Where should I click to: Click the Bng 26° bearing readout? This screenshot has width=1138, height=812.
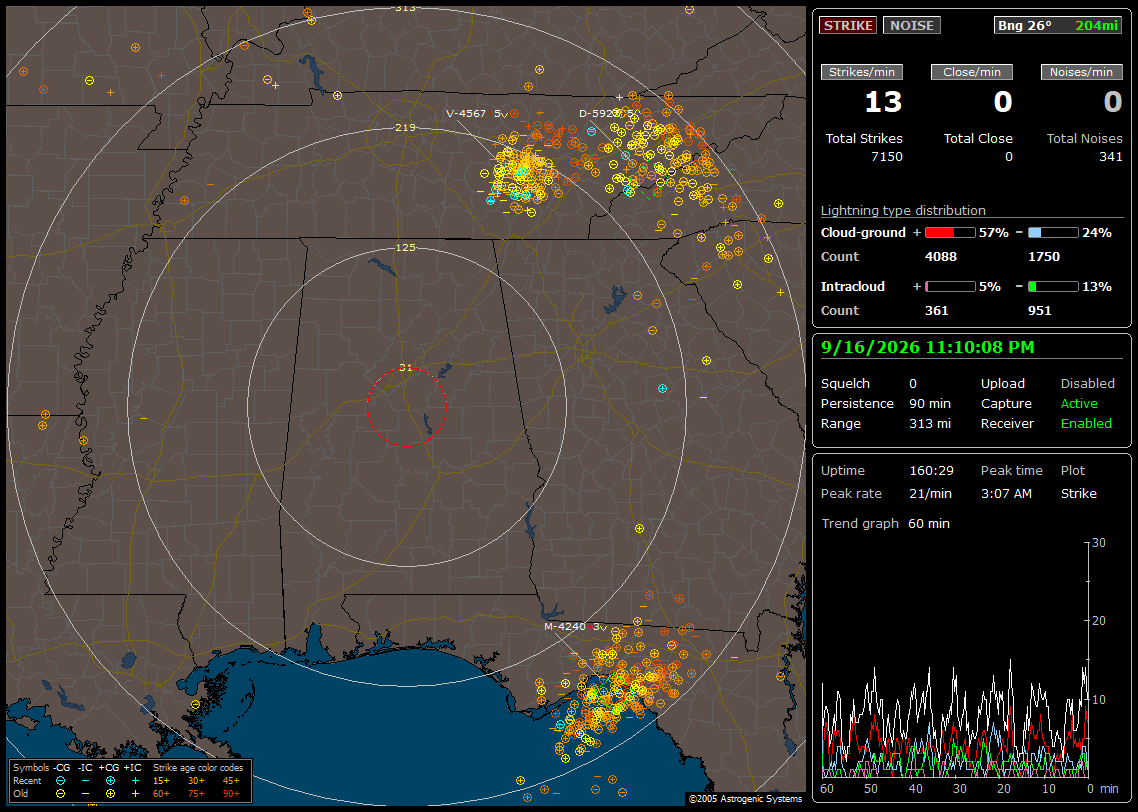coord(1025,25)
